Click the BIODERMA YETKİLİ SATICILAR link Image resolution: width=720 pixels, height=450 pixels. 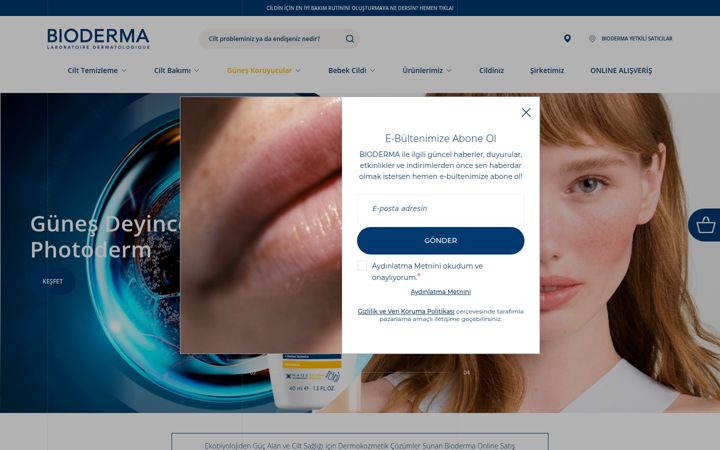(x=636, y=39)
